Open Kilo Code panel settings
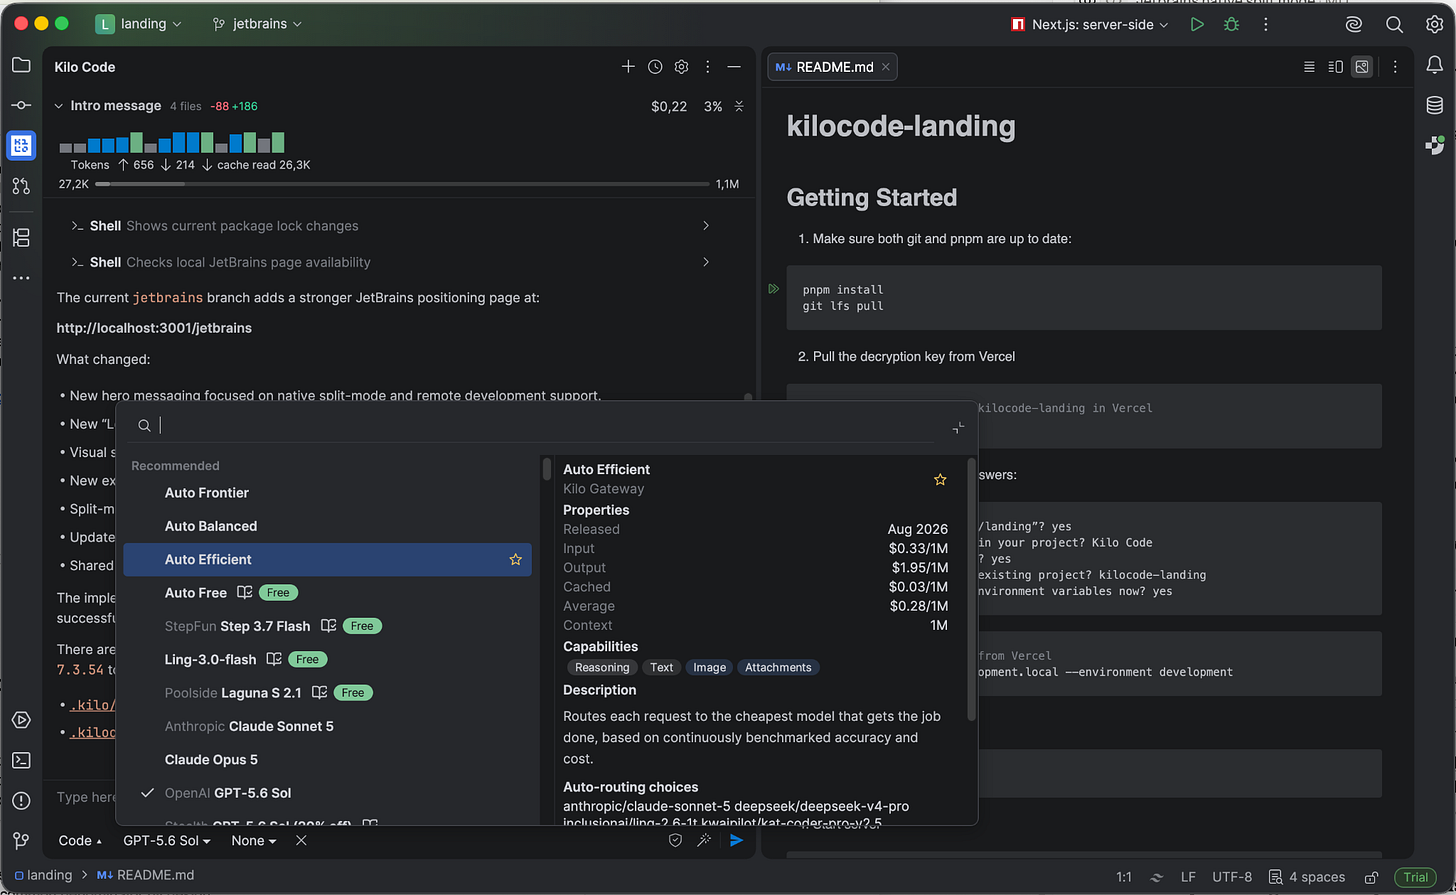 681,67
